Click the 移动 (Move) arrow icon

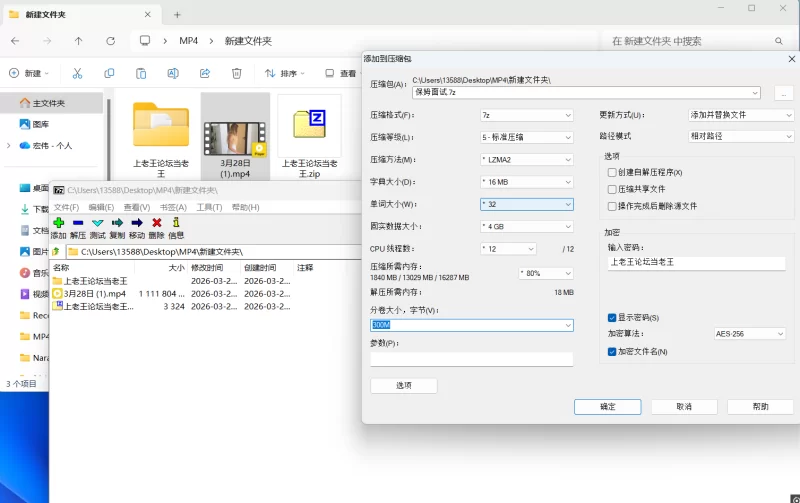click(x=137, y=223)
